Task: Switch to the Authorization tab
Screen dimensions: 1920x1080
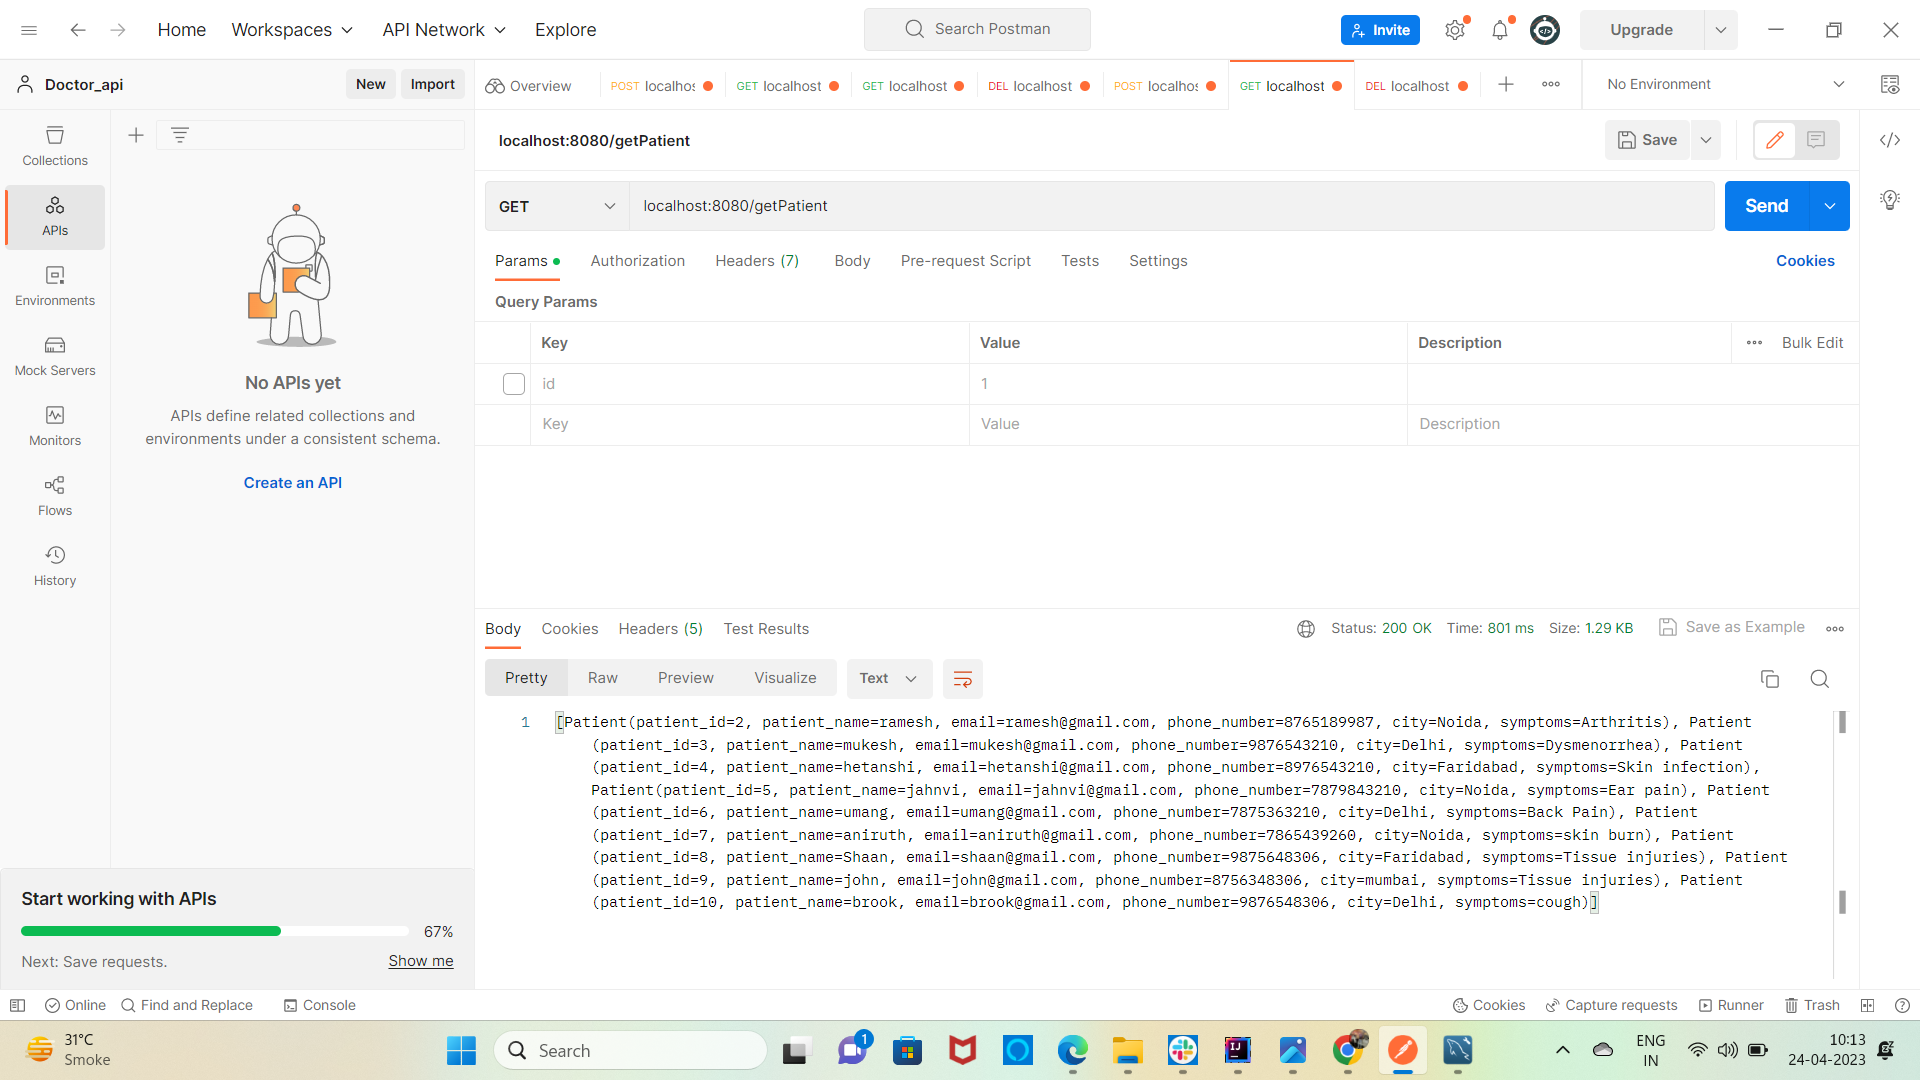Action: point(637,261)
